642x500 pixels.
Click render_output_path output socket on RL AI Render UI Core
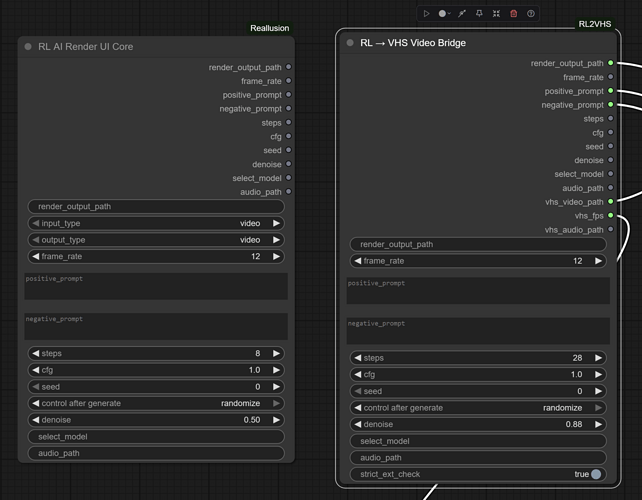coord(289,67)
